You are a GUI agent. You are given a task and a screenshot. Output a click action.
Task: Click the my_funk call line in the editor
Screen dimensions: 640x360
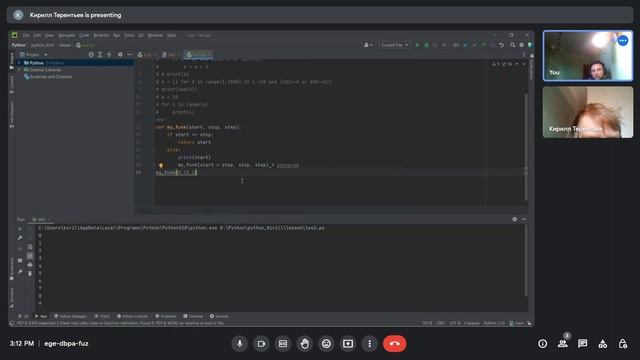[176, 173]
